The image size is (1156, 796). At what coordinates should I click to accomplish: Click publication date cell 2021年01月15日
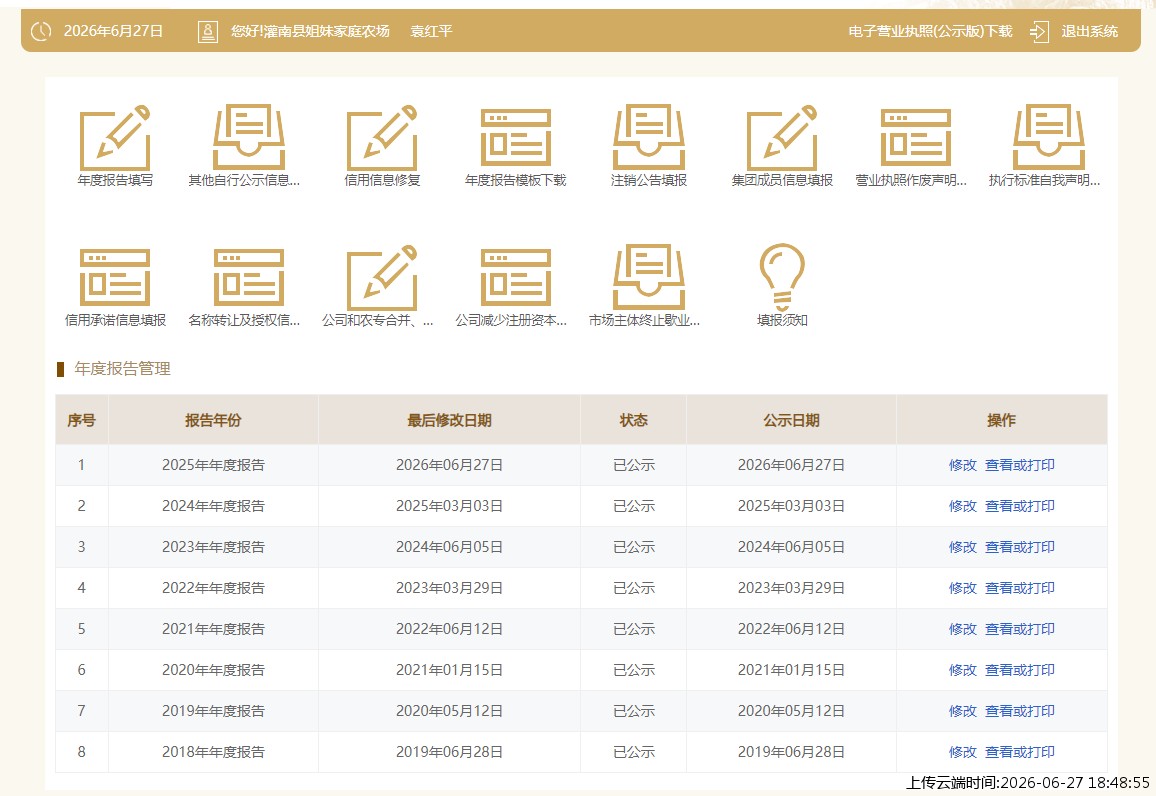pyautogui.click(x=791, y=670)
